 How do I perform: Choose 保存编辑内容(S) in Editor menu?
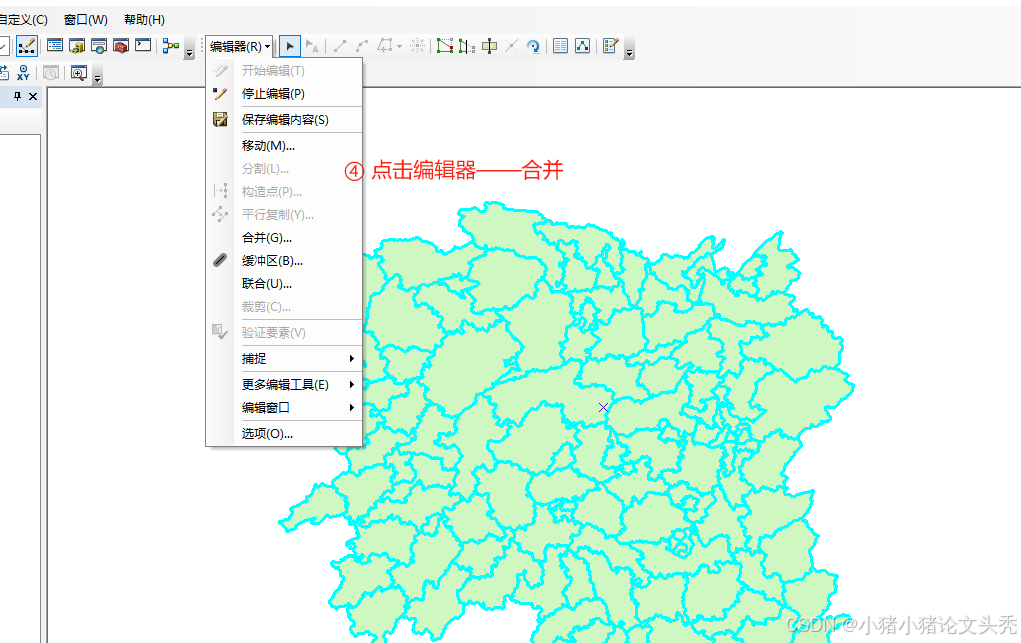pyautogui.click(x=285, y=120)
